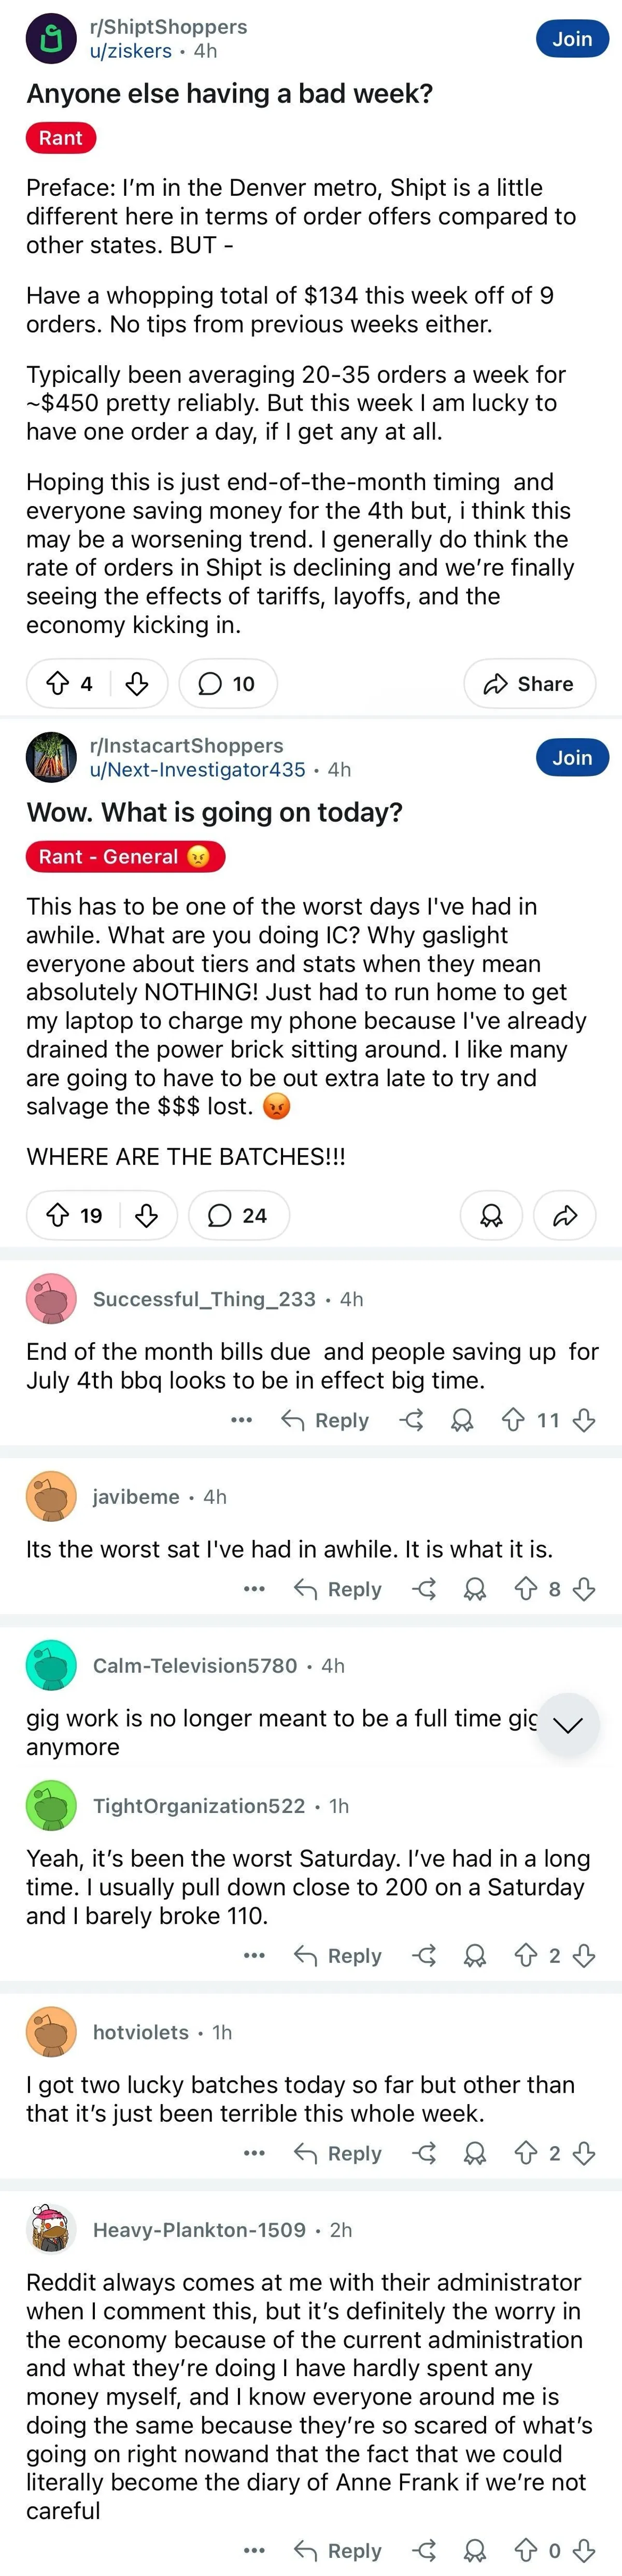Open Heavy-Plankton-1509's avatar

coord(51,2229)
